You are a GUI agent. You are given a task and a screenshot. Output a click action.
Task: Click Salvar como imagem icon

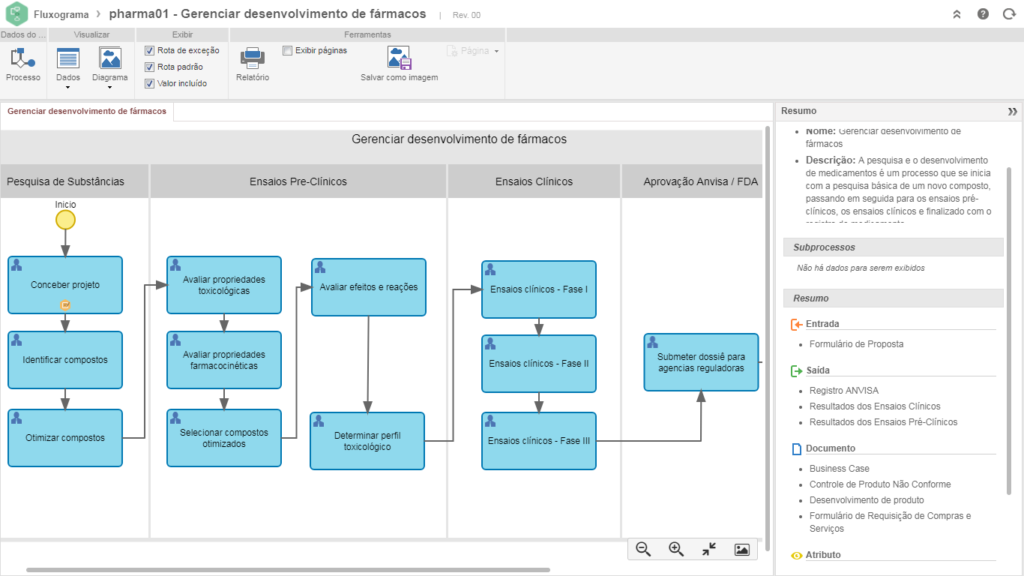(x=399, y=60)
